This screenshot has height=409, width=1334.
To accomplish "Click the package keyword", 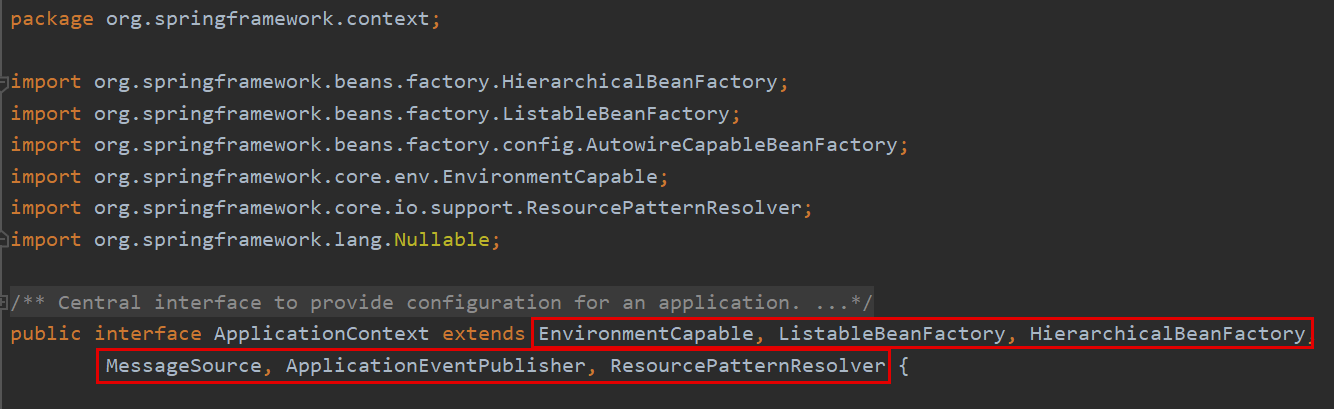I will coord(52,20).
